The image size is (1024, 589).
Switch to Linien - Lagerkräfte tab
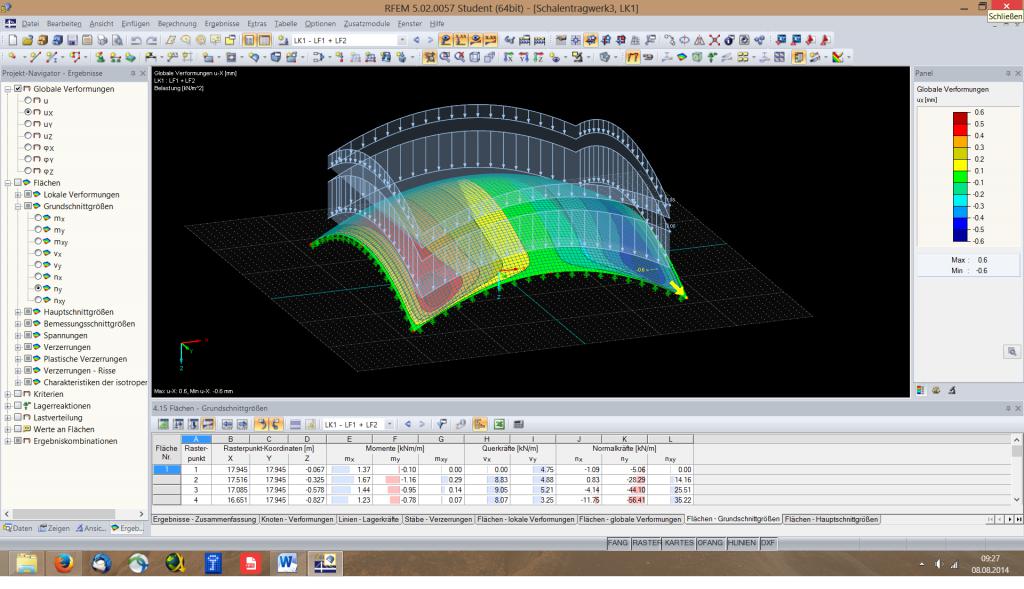point(368,520)
